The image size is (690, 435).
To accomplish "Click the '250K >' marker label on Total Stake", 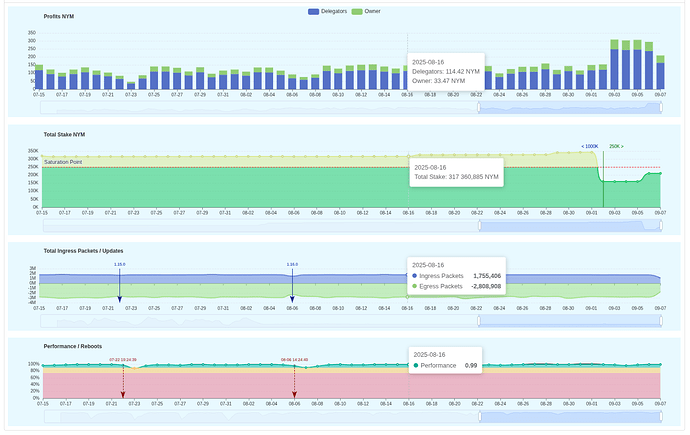I will click(616, 146).
